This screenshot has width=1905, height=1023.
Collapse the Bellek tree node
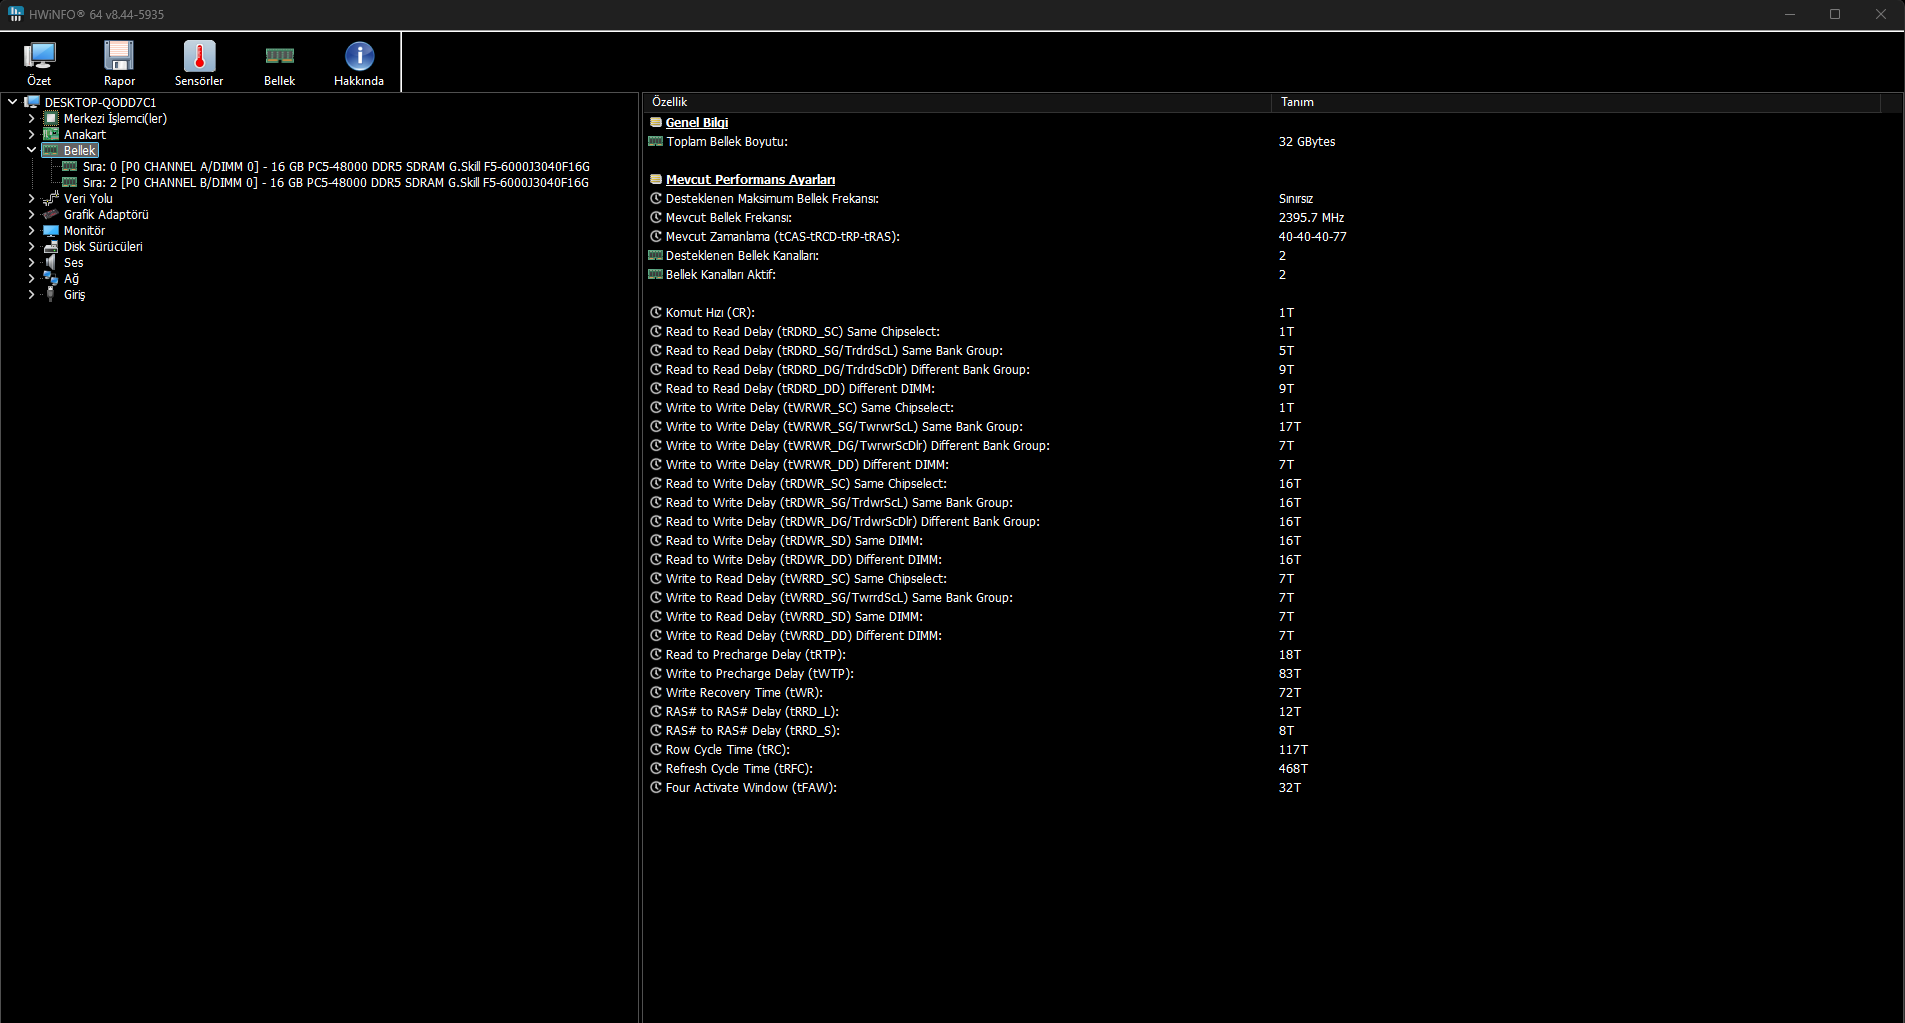click(x=32, y=150)
